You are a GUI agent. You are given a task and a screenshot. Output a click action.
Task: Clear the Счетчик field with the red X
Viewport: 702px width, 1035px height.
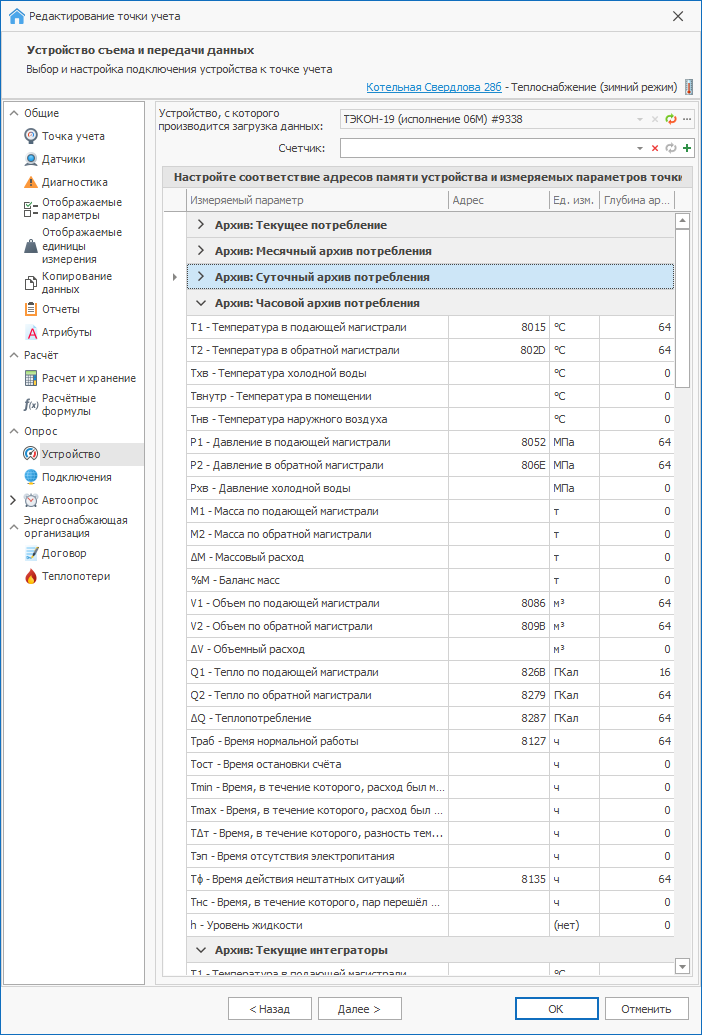click(x=655, y=148)
